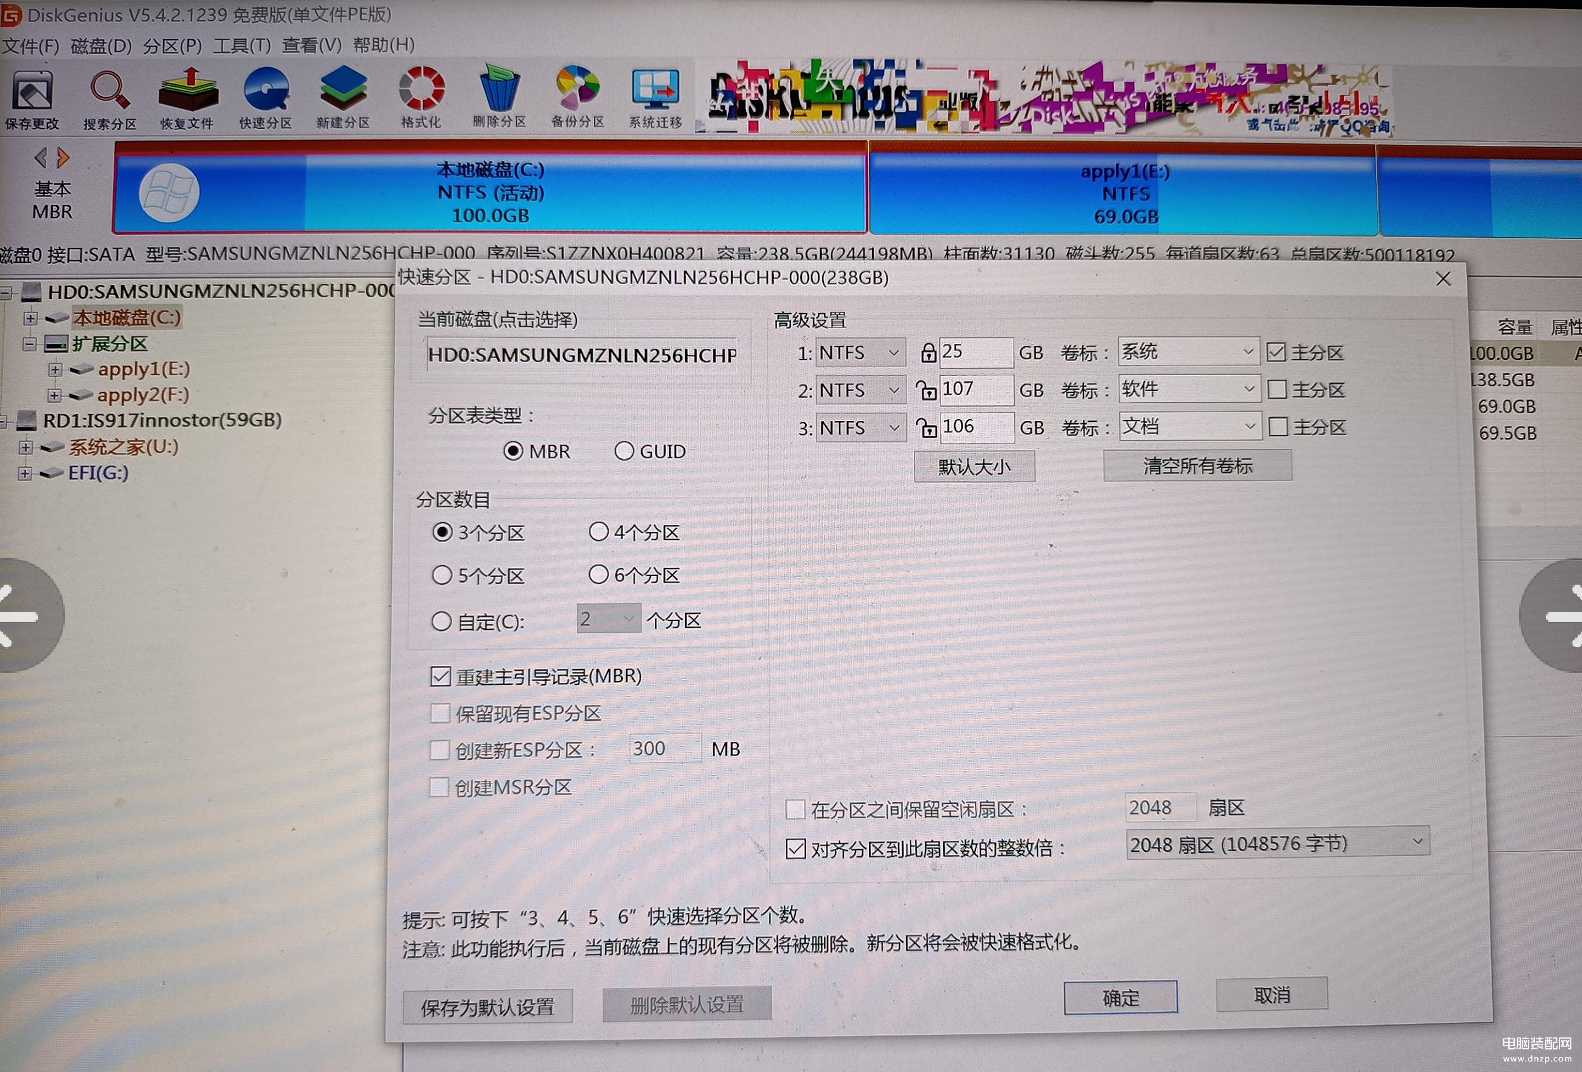
Task: Select HD0 disk icon in tree
Action: 32,291
